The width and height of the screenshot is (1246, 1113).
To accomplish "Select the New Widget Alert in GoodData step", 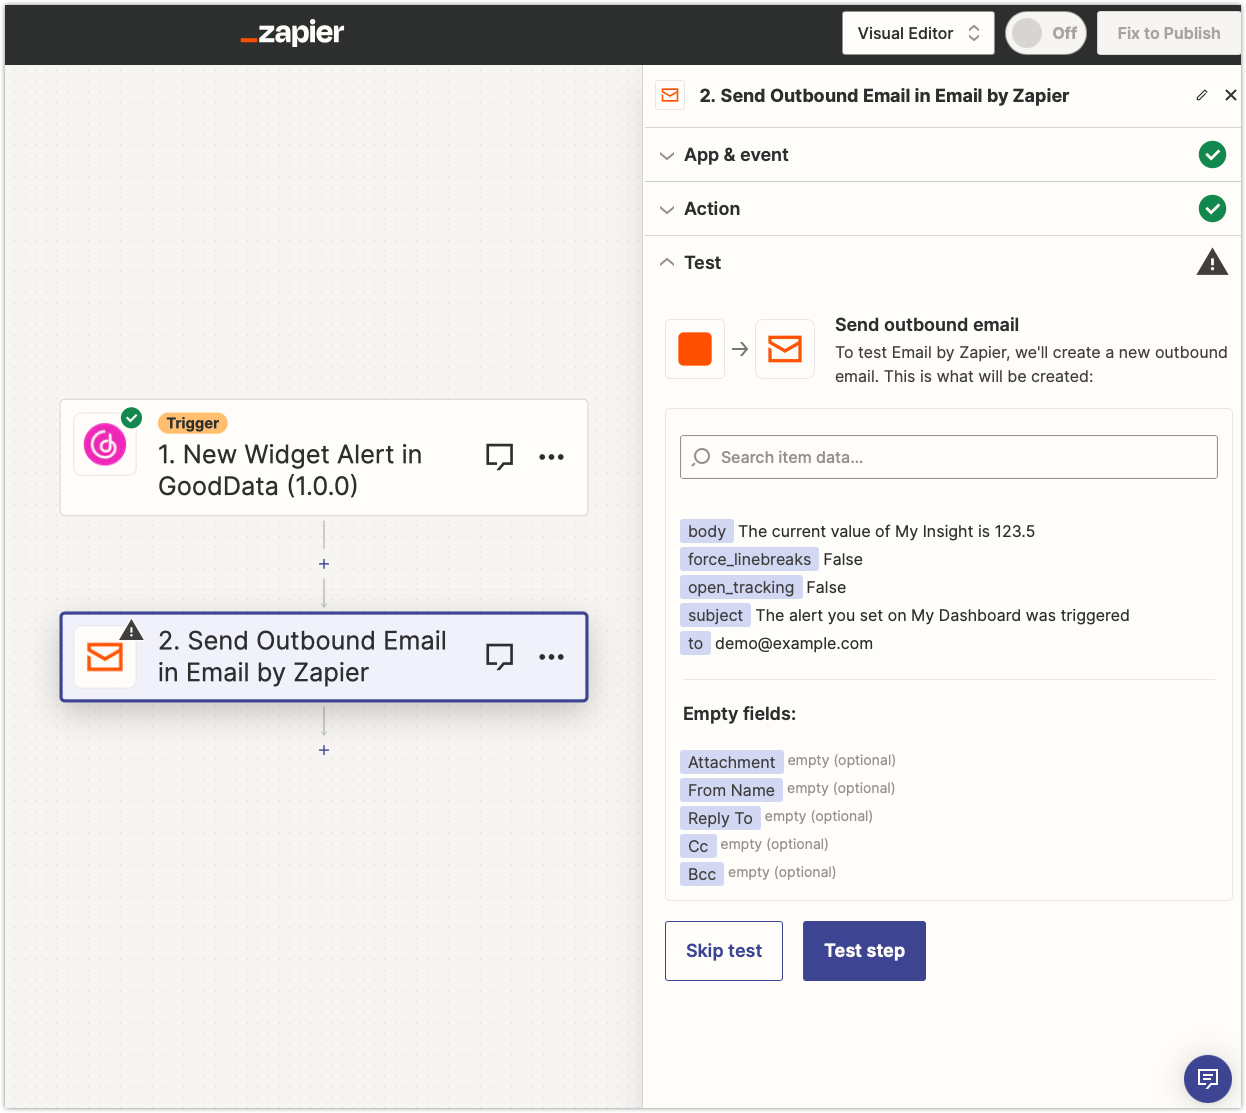I will (324, 458).
